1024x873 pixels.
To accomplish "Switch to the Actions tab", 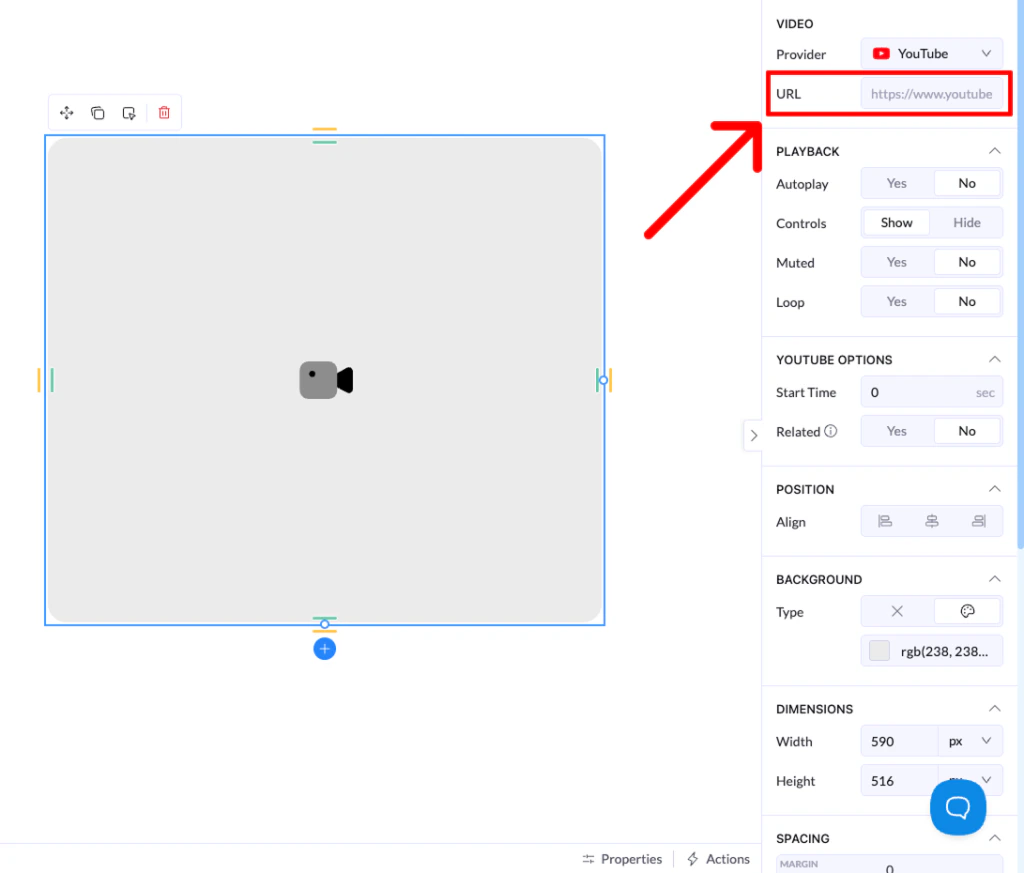I will click(x=718, y=859).
